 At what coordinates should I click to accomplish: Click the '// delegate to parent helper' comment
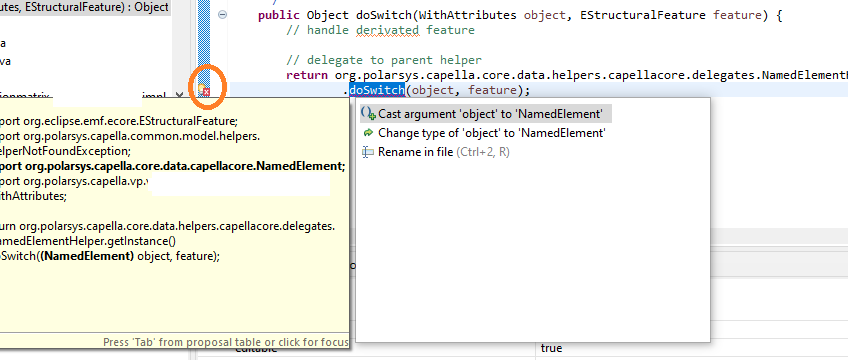(x=383, y=61)
